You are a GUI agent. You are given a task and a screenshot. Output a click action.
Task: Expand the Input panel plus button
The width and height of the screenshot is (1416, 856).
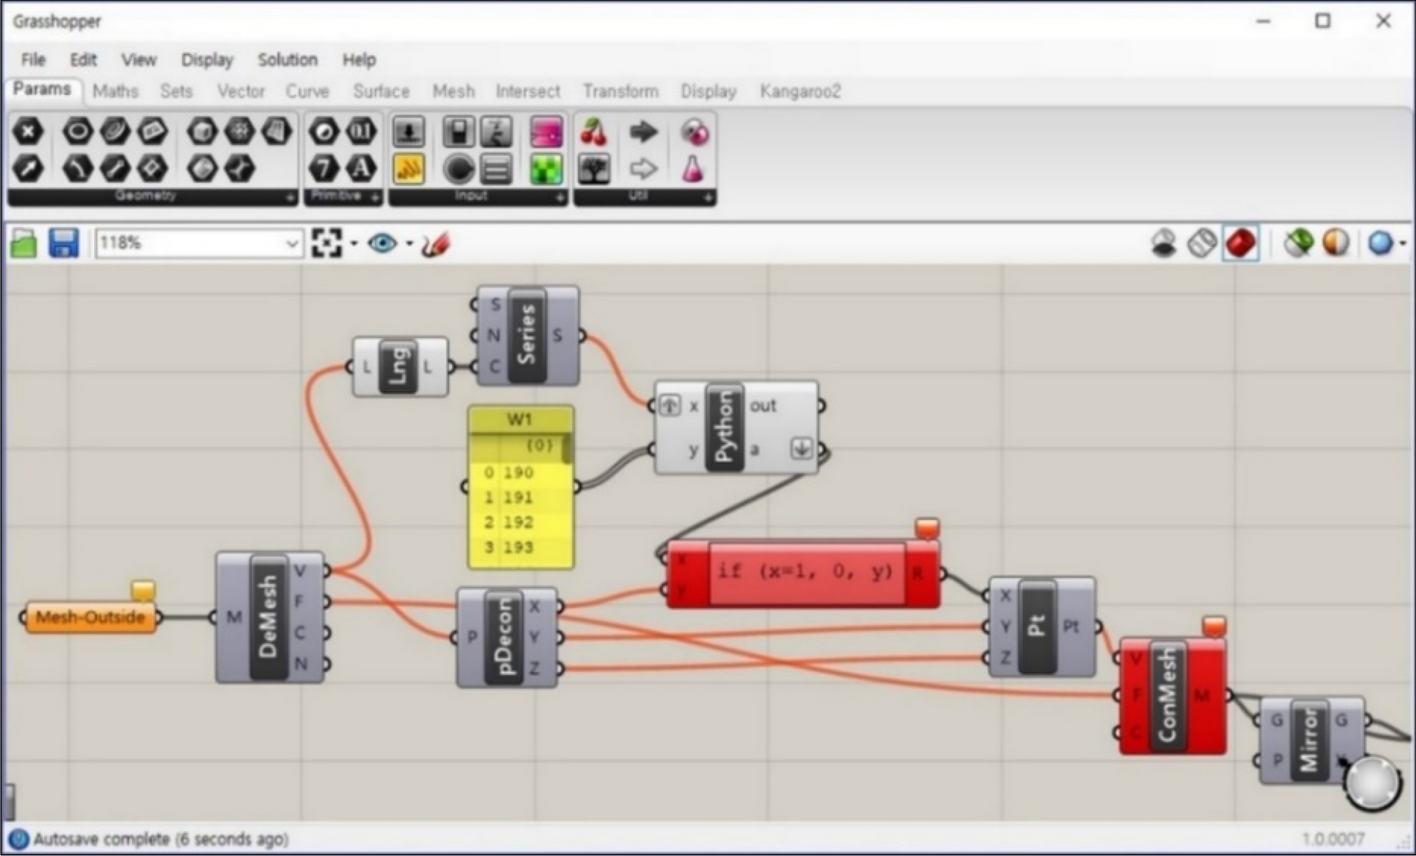[x=561, y=198]
